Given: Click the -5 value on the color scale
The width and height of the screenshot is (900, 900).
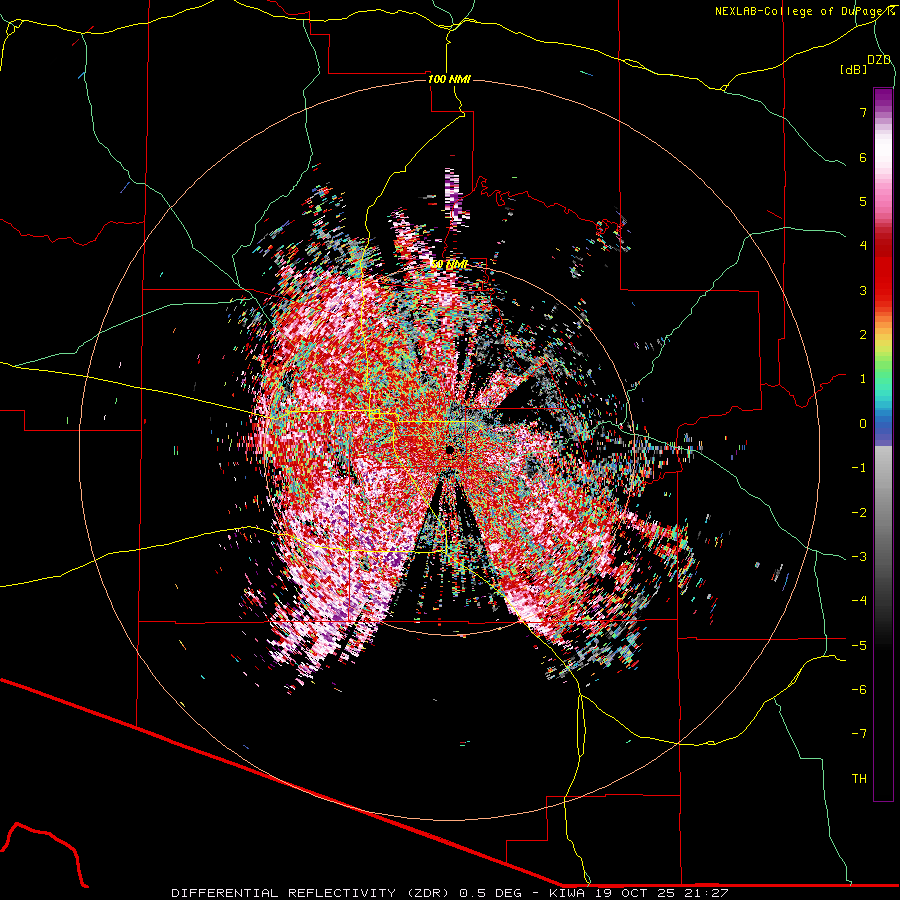Looking at the screenshot, I should tap(859, 646).
